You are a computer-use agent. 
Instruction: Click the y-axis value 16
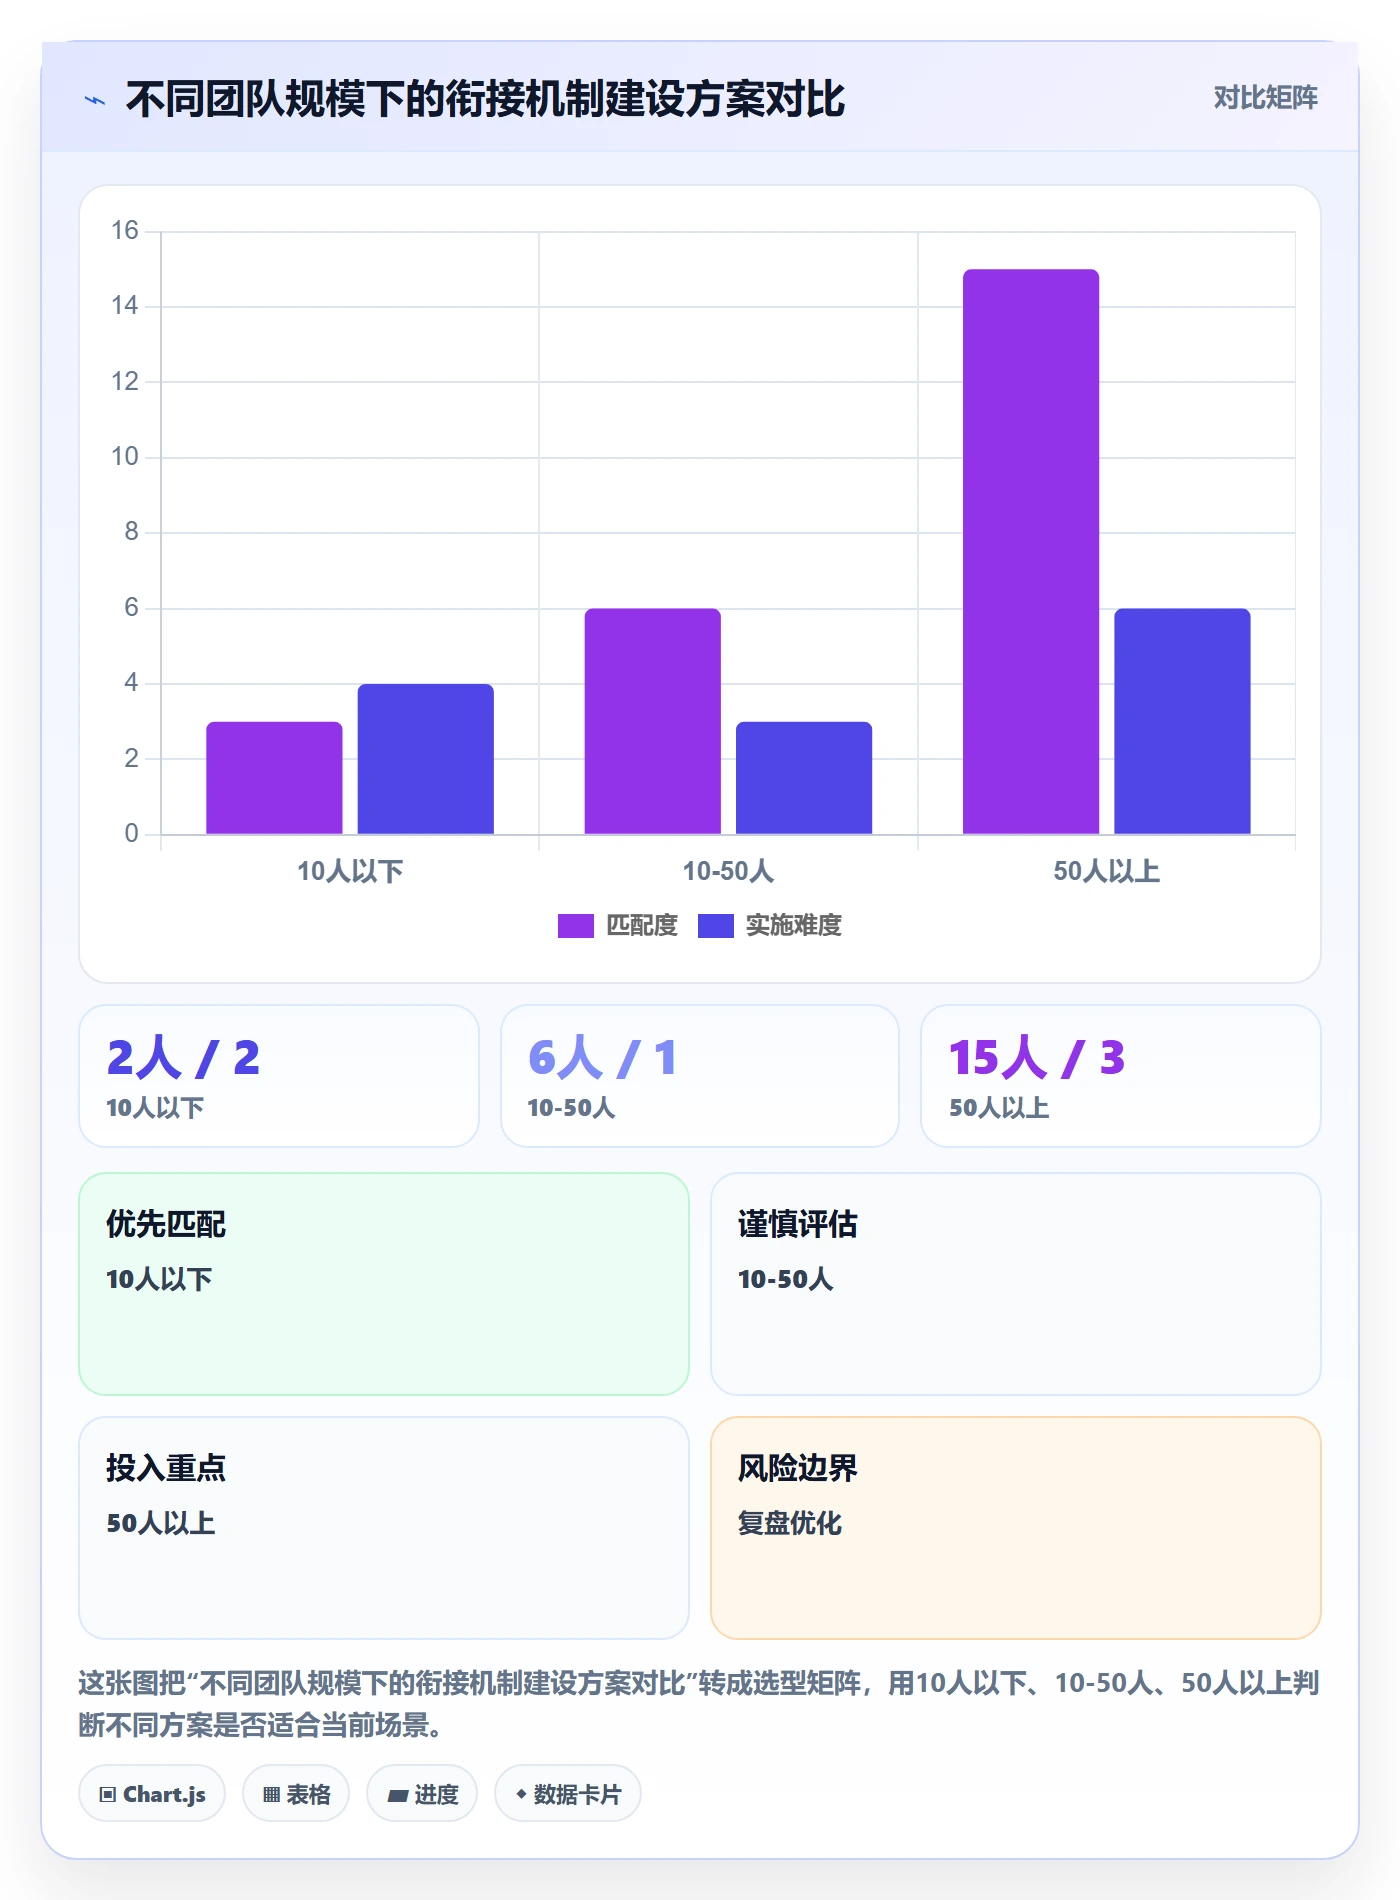(x=125, y=231)
